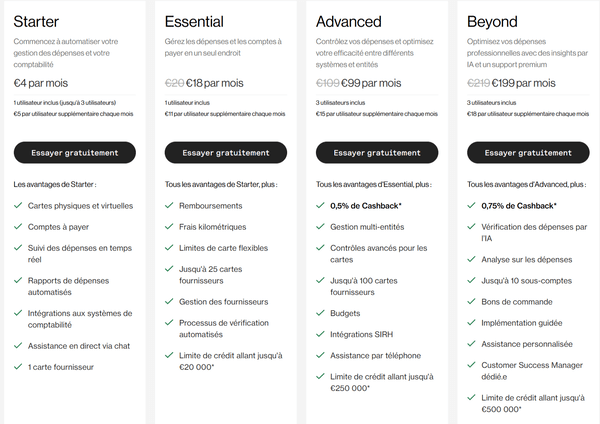Image resolution: width=600 pixels, height=424 pixels.
Task: Click Essayer gratuitement under Starter plan
Action: (75, 153)
